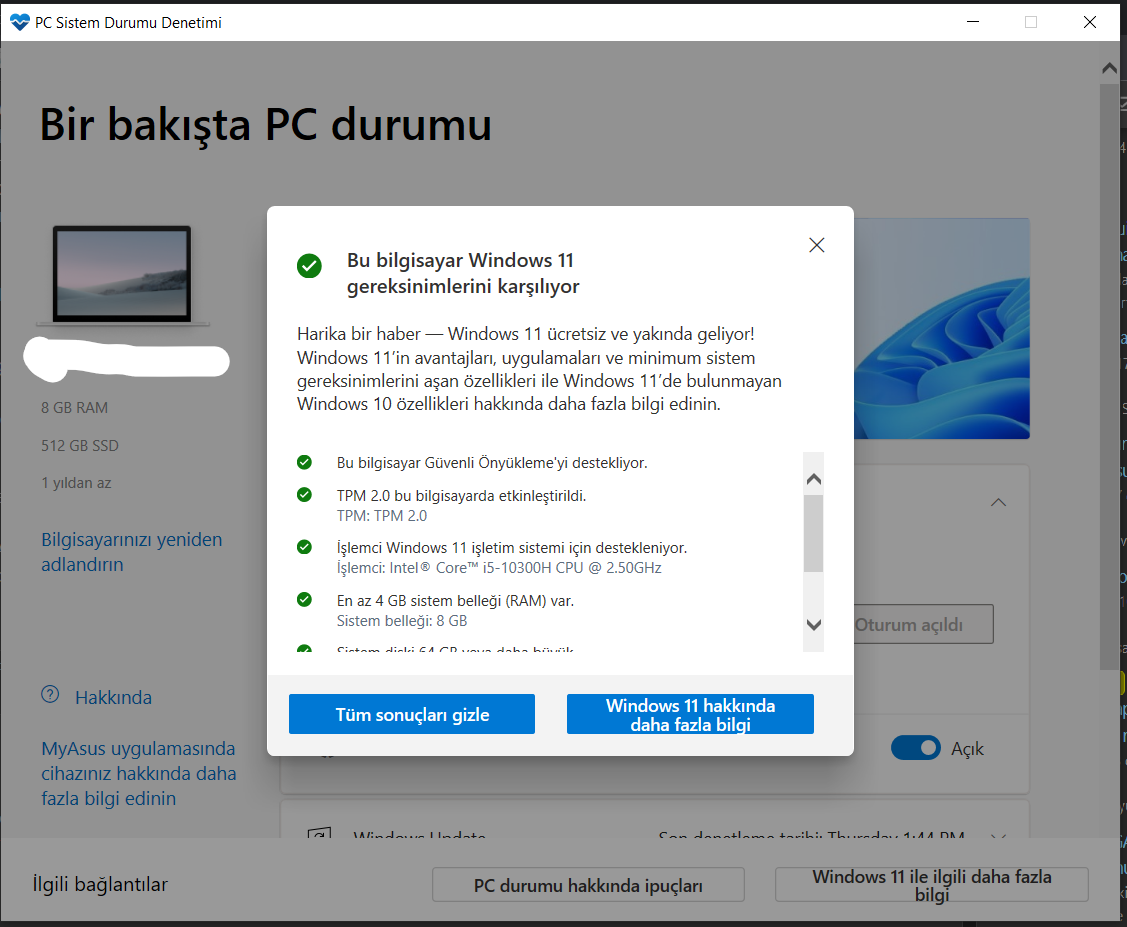Screen dimensions: 1127x927
Task: Open 'Windows 11 hakkında daha fazla bilgi' button
Action: pyautogui.click(x=690, y=714)
